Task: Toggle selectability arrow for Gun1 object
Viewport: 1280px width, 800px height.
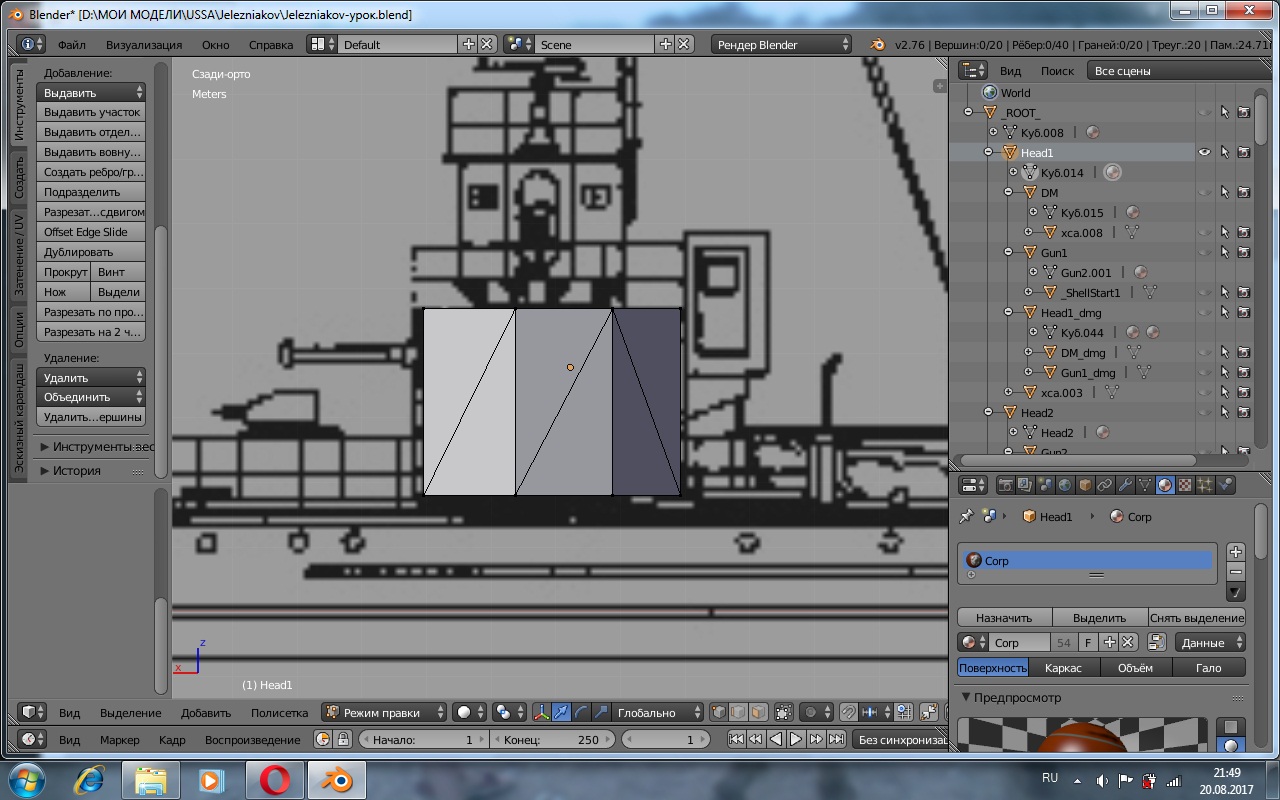Action: coord(1224,253)
